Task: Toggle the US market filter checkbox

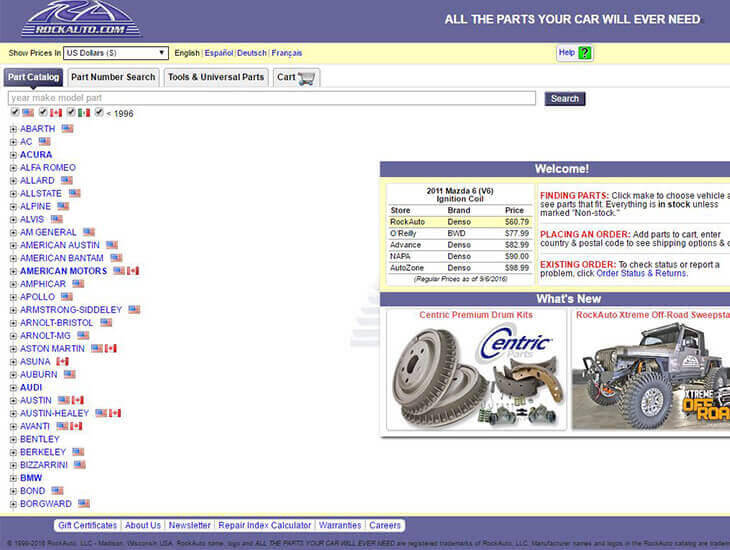Action: tap(15, 112)
